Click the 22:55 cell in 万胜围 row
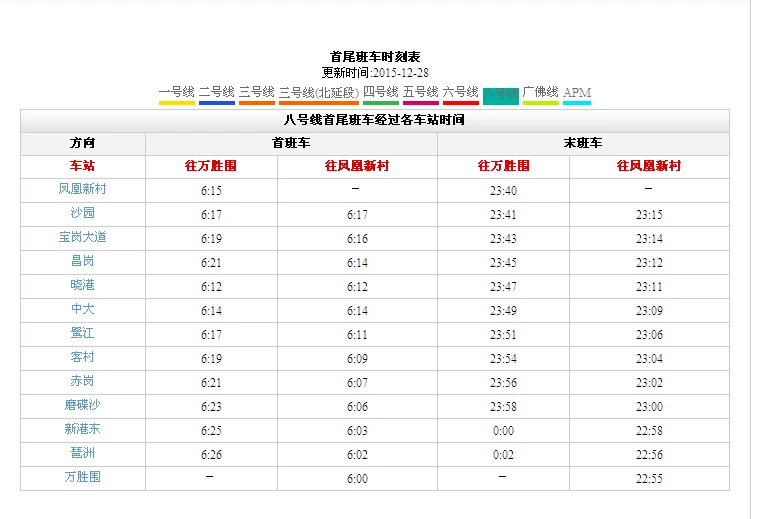This screenshot has height=519, width=764. (x=649, y=479)
